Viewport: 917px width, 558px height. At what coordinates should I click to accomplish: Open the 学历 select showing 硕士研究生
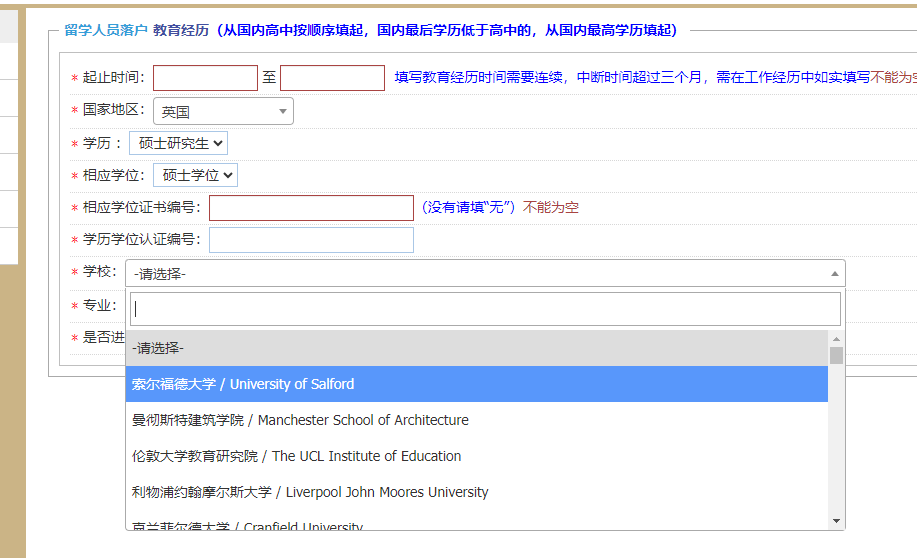click(x=179, y=144)
